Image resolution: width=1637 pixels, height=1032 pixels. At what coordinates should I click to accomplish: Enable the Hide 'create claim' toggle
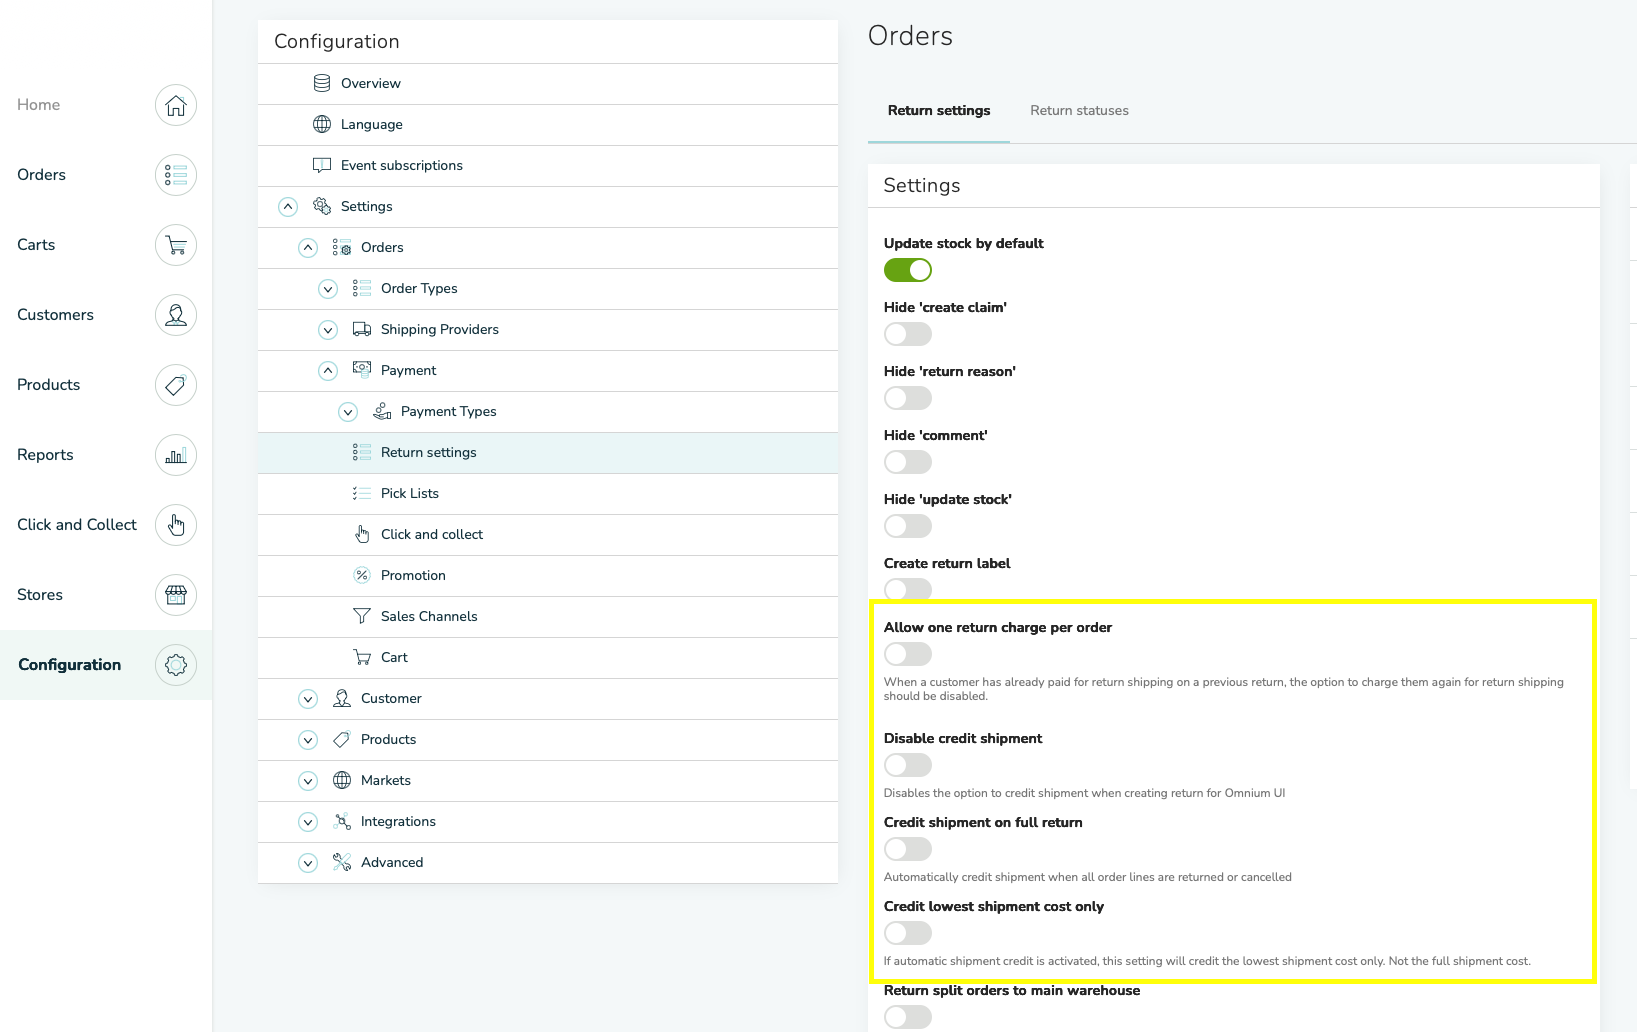908,334
